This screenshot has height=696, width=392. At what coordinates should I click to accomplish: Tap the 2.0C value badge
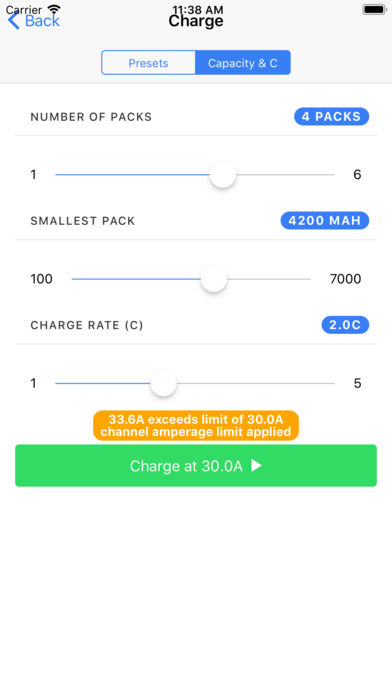pyautogui.click(x=345, y=325)
